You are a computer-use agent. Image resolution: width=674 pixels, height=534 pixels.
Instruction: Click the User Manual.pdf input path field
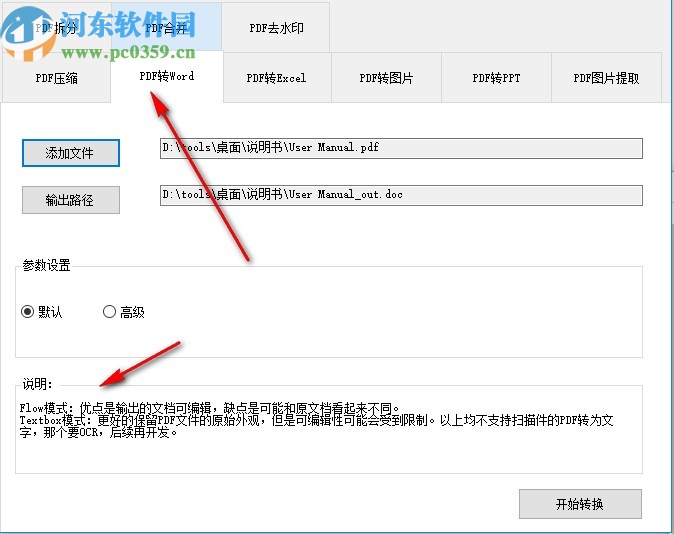401,148
